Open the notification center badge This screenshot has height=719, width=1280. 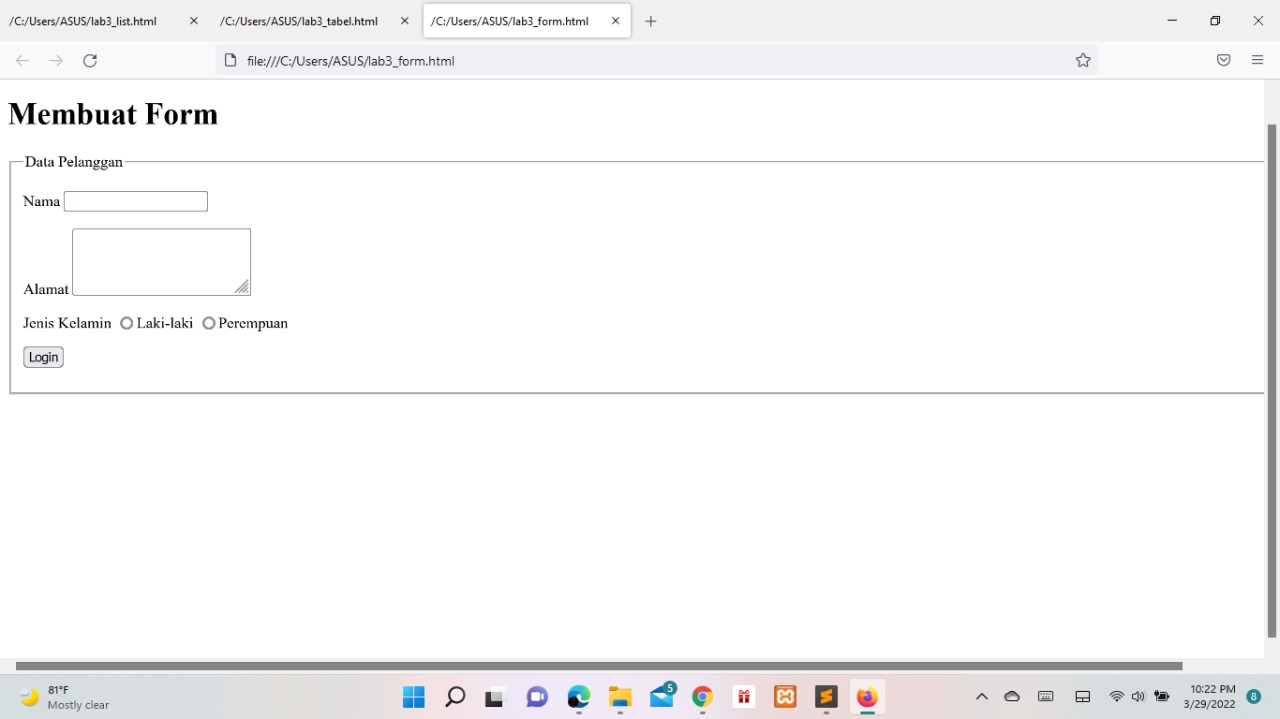(1254, 697)
